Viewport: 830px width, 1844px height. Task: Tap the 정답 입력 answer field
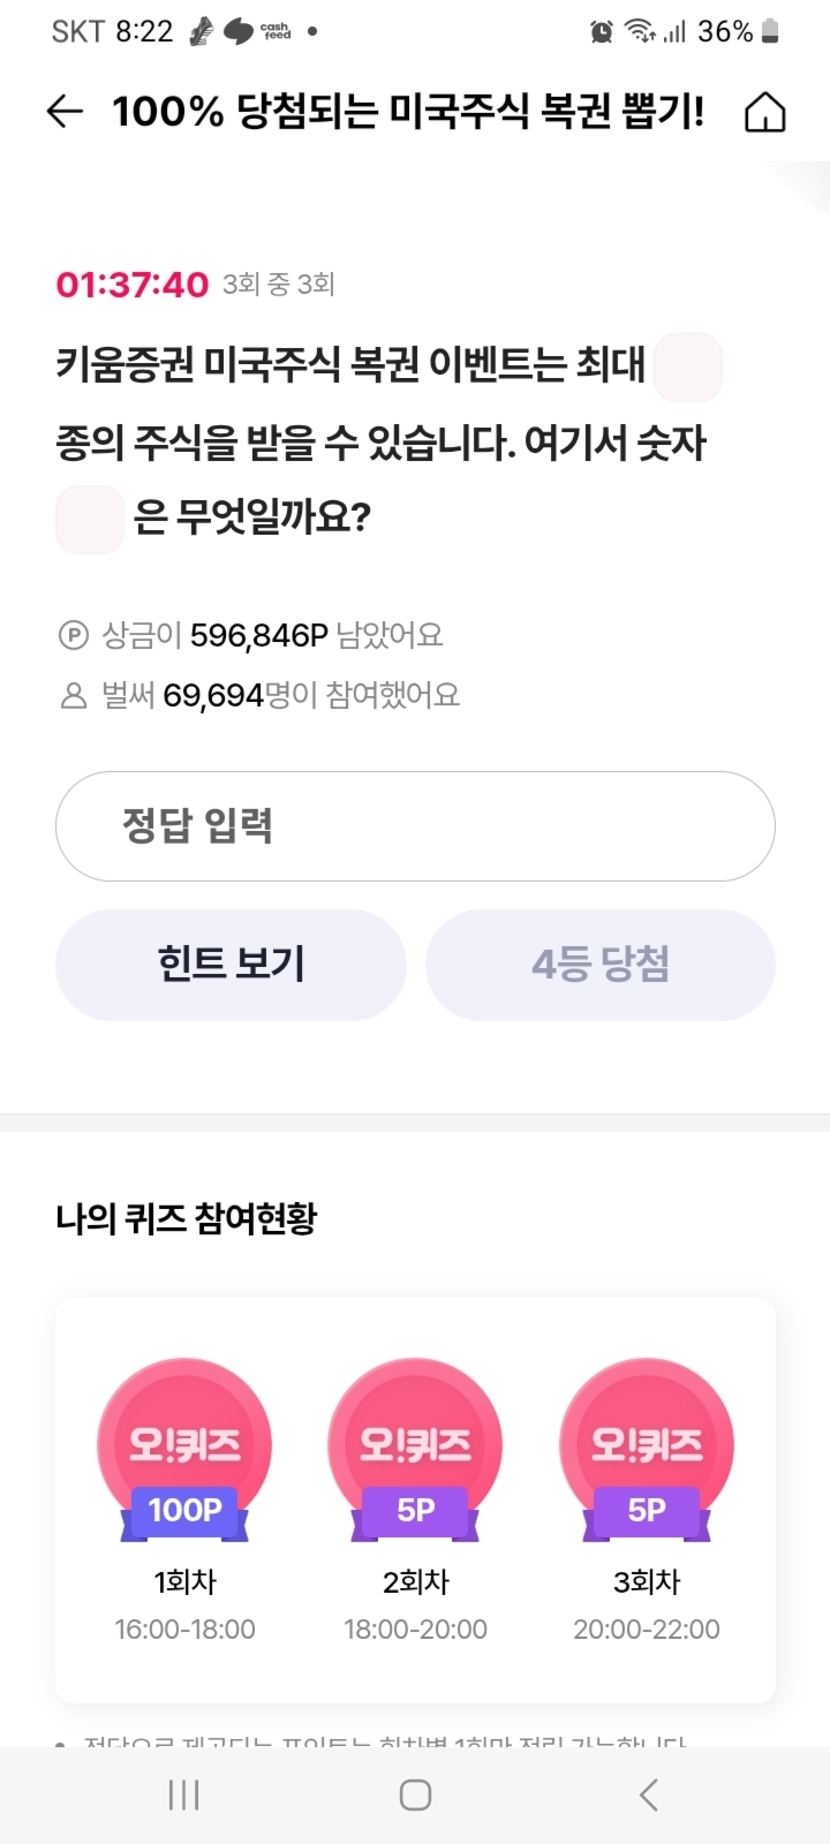pos(415,826)
